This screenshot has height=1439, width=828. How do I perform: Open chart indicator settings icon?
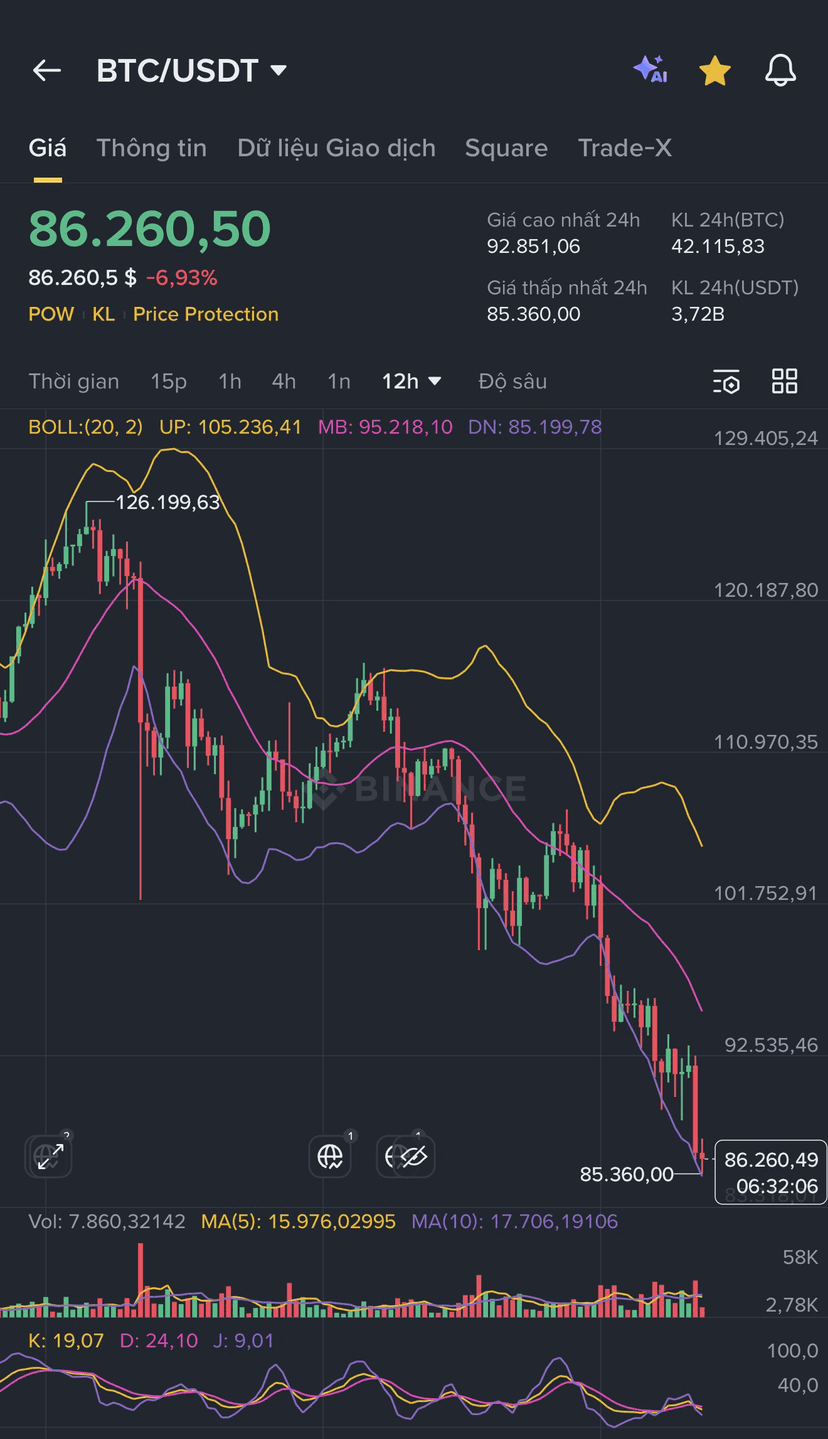(726, 381)
